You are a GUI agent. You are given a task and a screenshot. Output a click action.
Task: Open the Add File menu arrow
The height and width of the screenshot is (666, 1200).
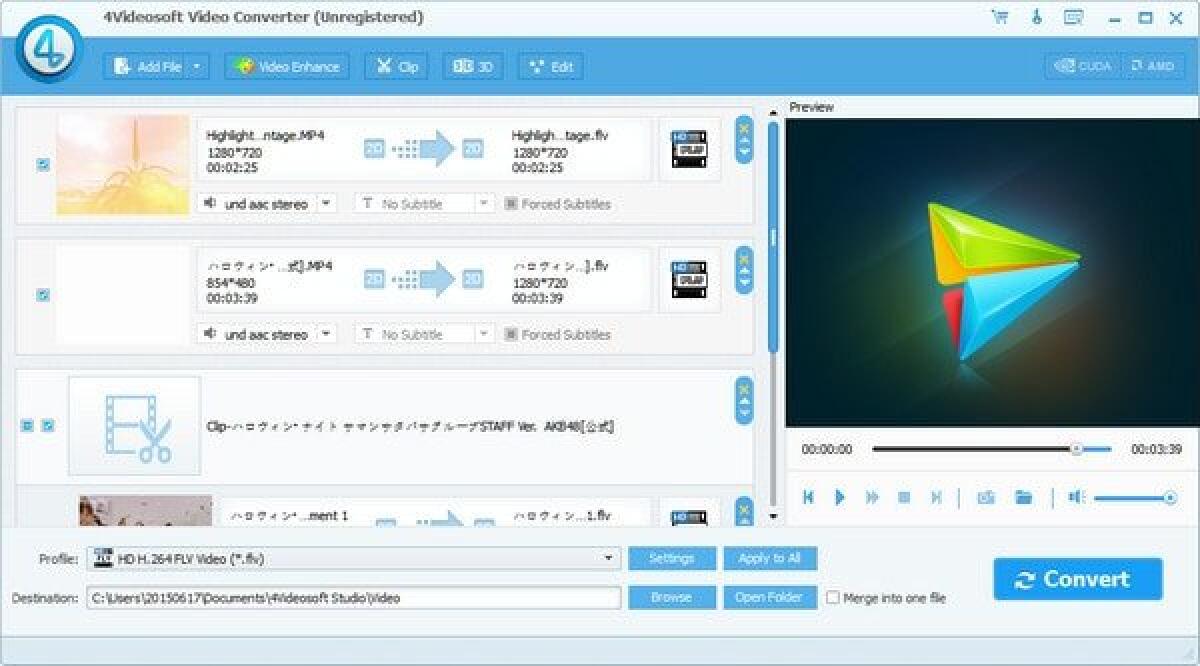(197, 66)
